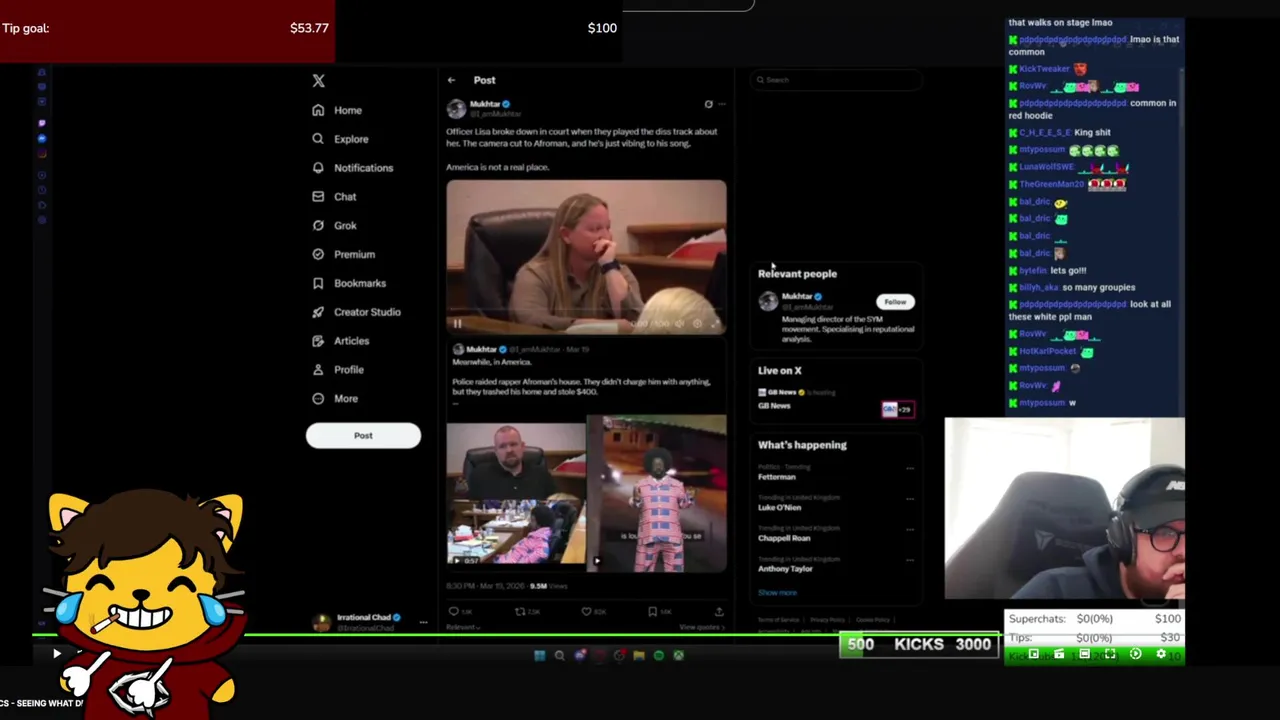
Task: Click the share icon under the post
Action: coord(718,611)
